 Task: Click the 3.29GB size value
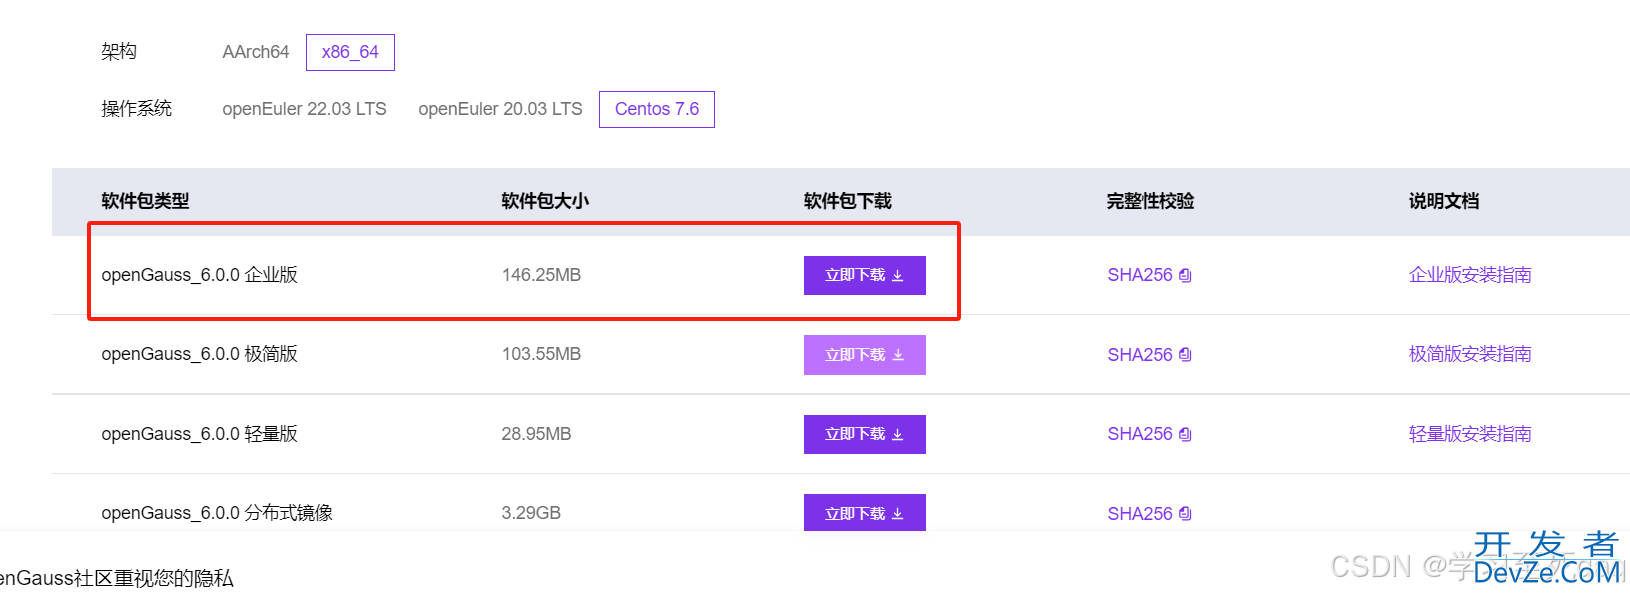point(531,513)
